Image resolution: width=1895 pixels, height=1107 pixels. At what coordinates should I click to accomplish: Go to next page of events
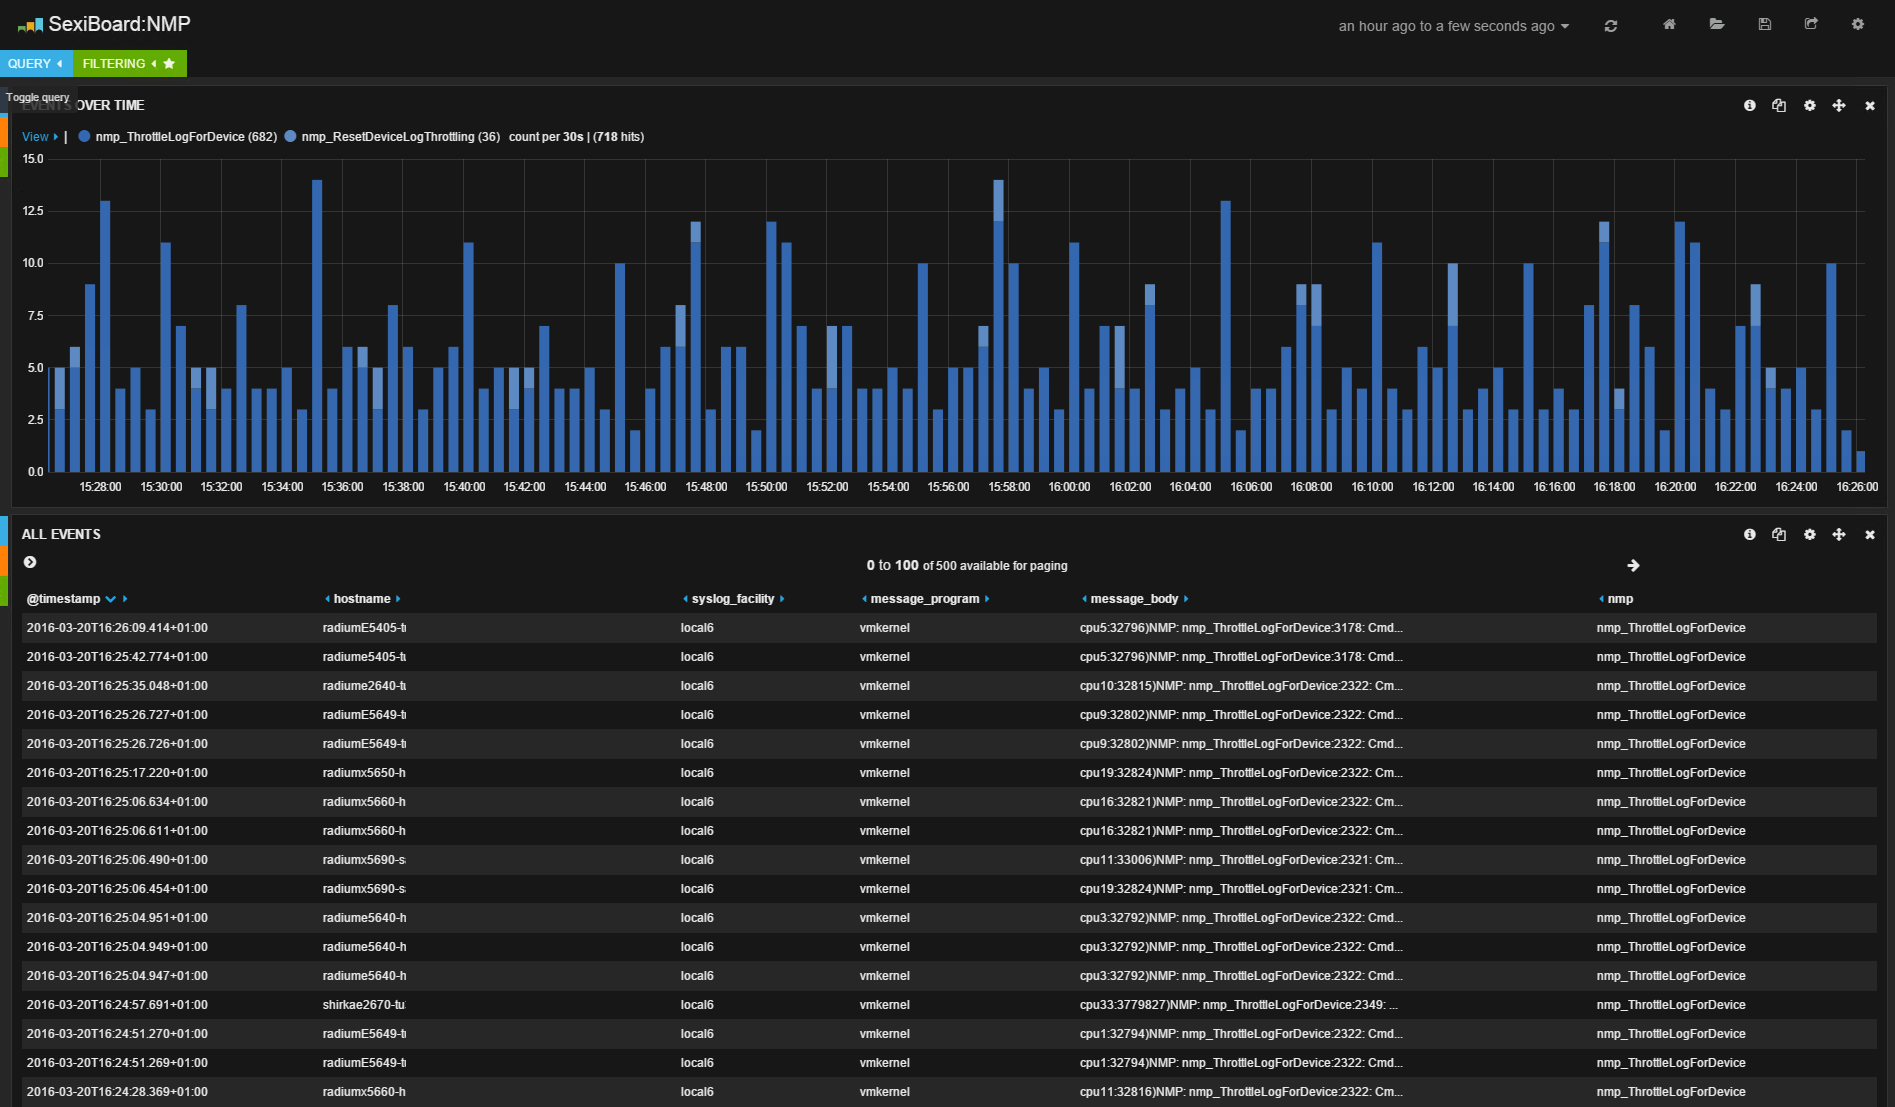1633,566
